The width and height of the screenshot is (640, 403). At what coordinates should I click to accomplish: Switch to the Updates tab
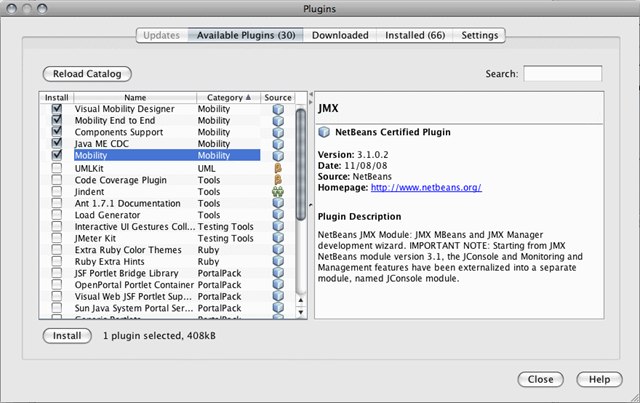tap(162, 36)
